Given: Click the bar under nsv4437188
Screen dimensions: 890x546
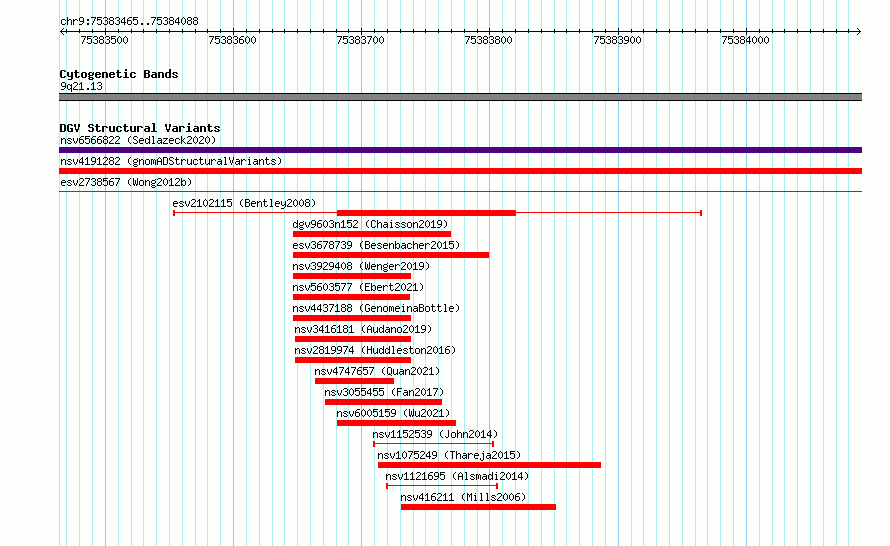Looking at the screenshot, I should coord(352,318).
